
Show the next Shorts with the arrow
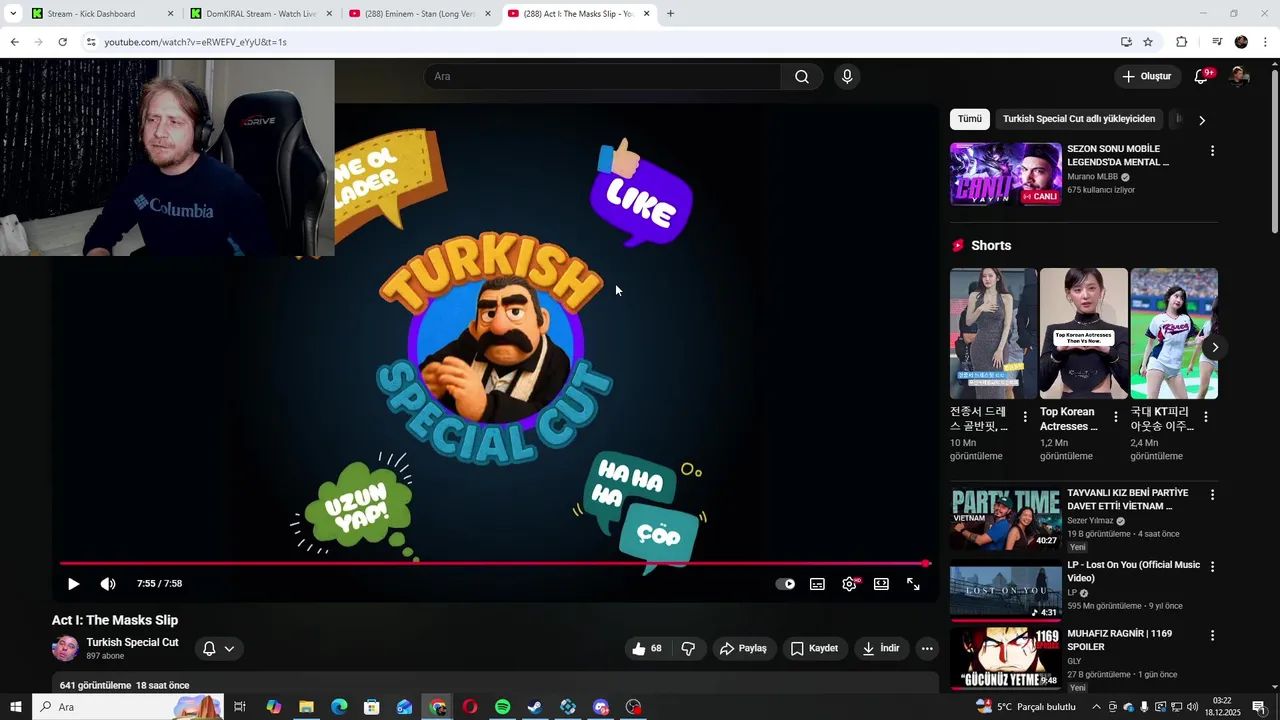[x=1215, y=347]
